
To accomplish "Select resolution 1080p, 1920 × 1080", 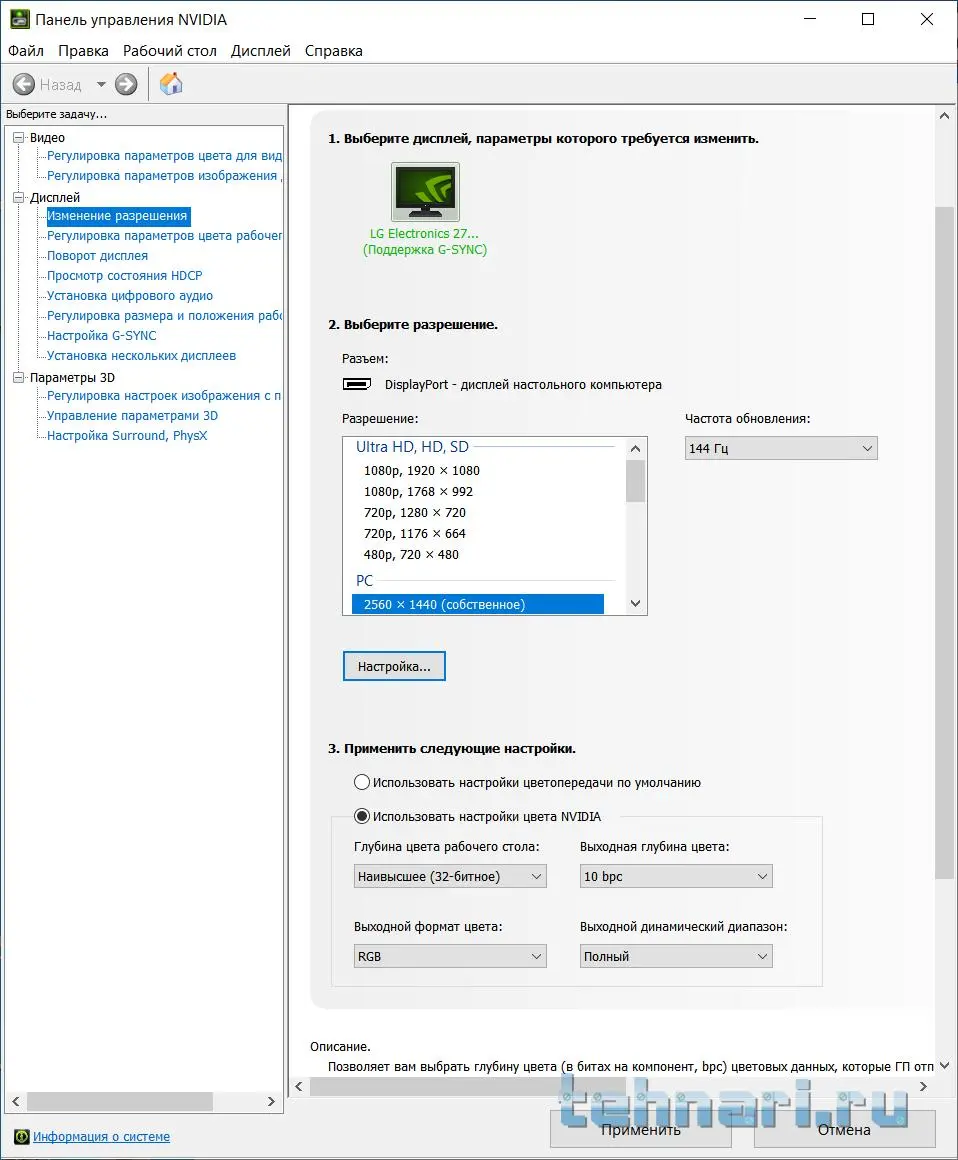I will tap(422, 471).
